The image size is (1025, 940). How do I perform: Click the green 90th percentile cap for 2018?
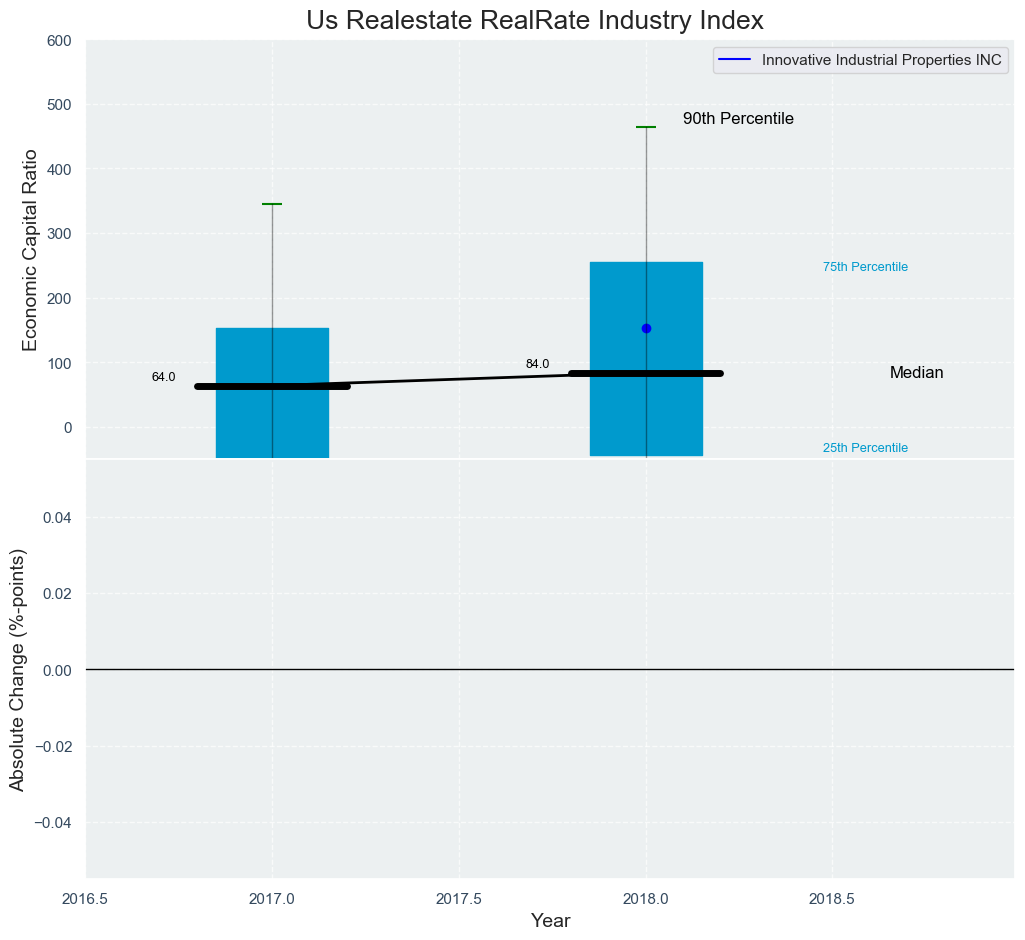pyautogui.click(x=646, y=127)
